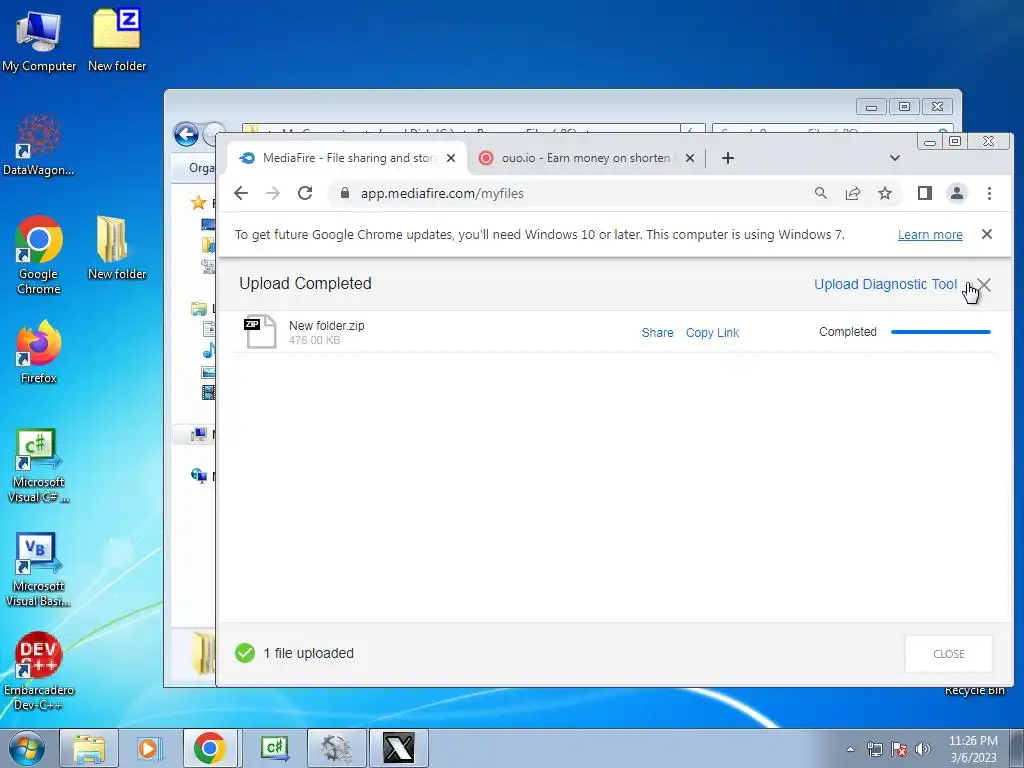Click the X application taskbar icon
Image resolution: width=1024 pixels, height=768 pixels.
pyautogui.click(x=399, y=748)
